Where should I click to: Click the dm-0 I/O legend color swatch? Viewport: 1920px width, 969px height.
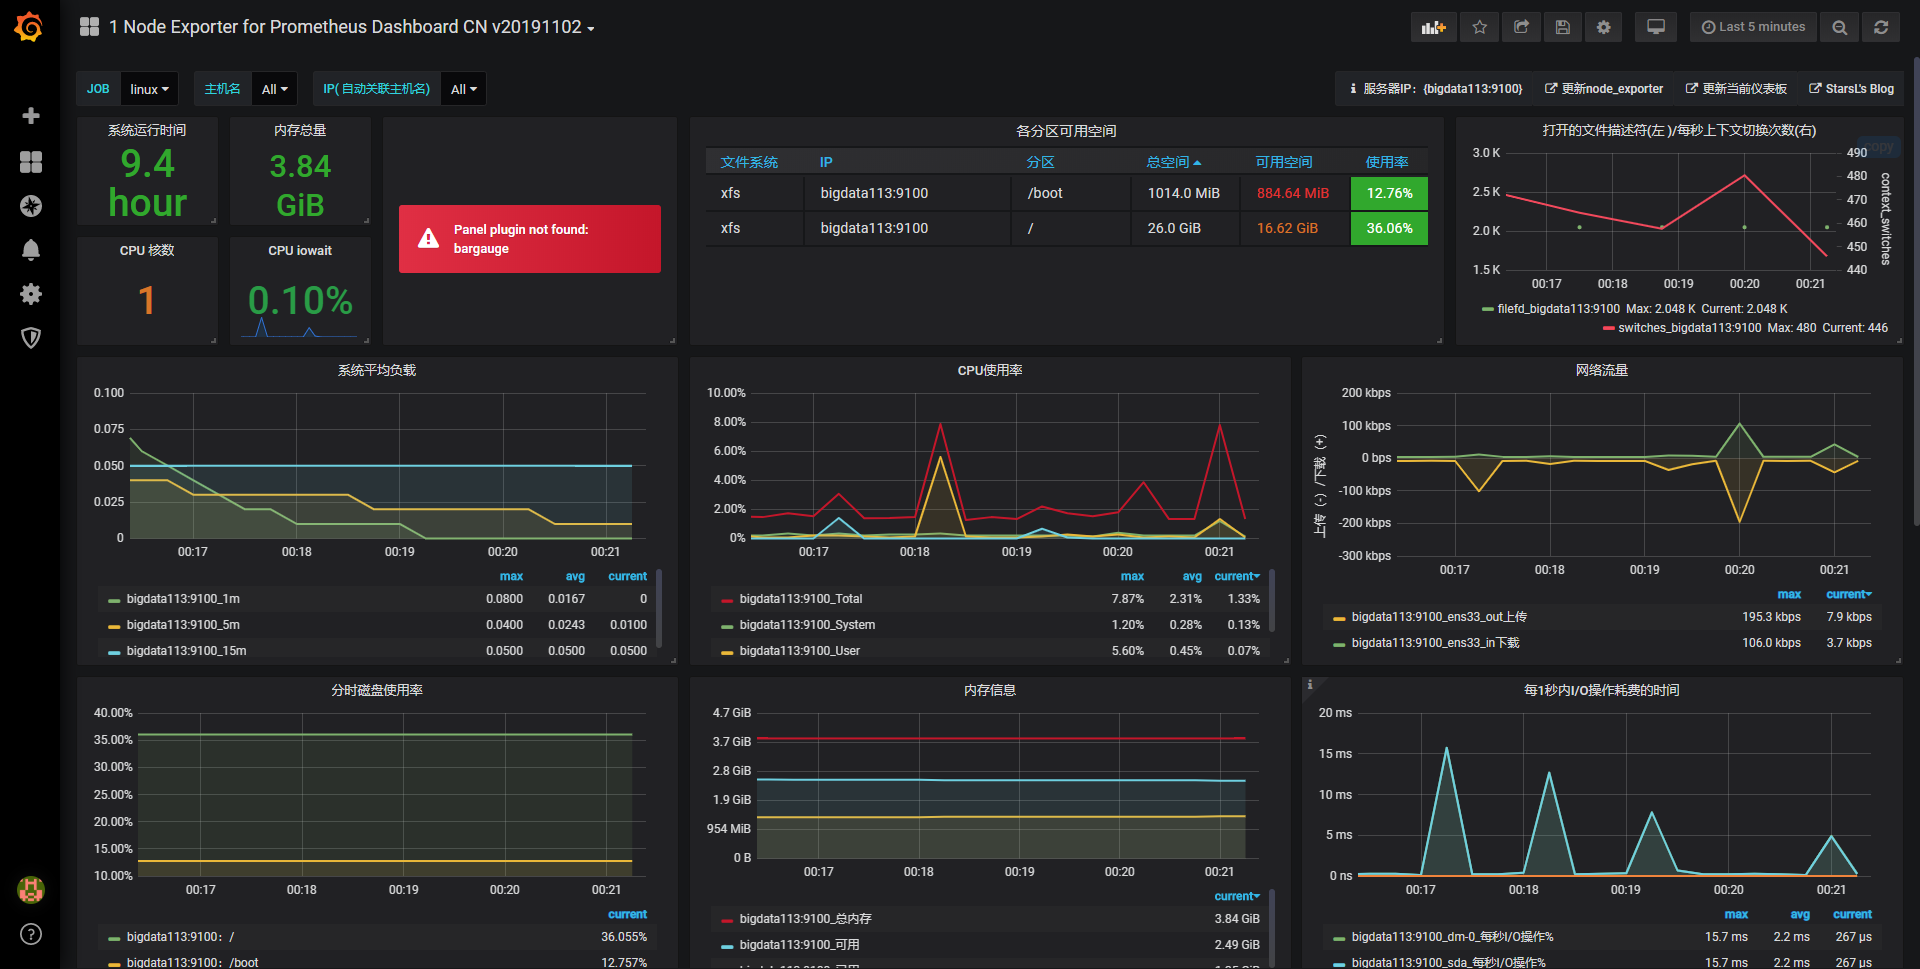point(1339,937)
